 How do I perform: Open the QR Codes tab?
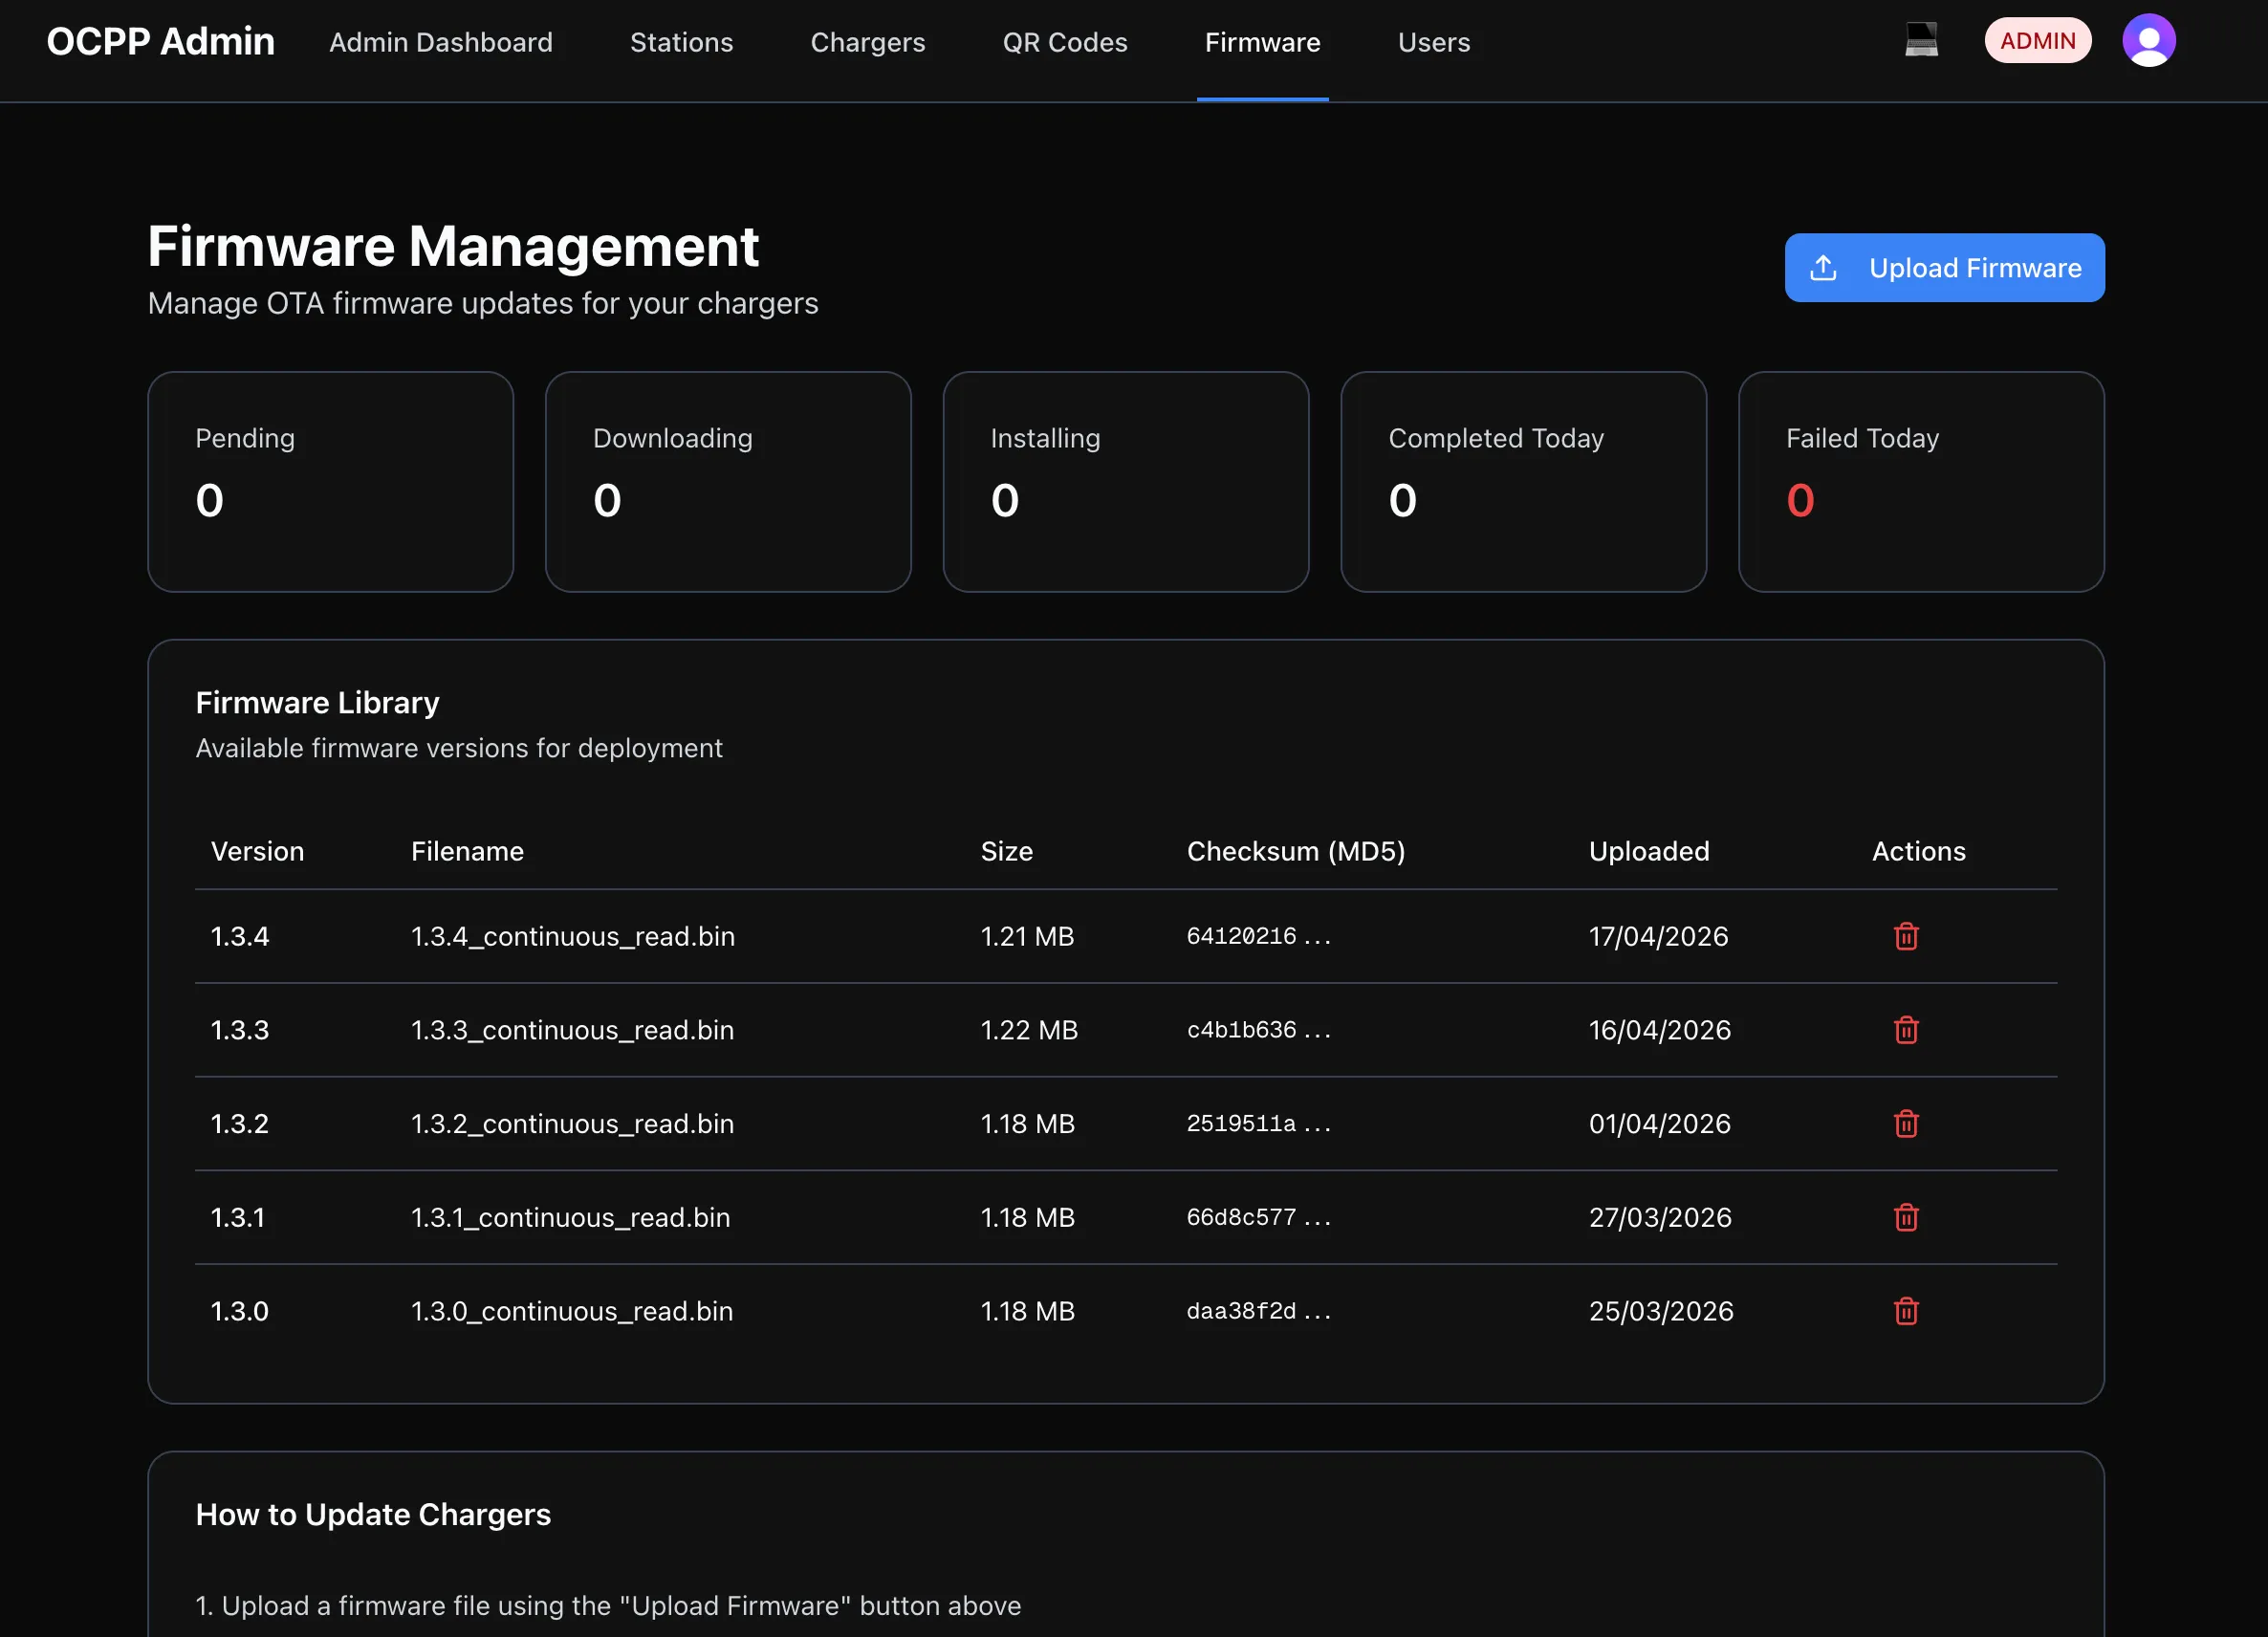click(x=1065, y=42)
